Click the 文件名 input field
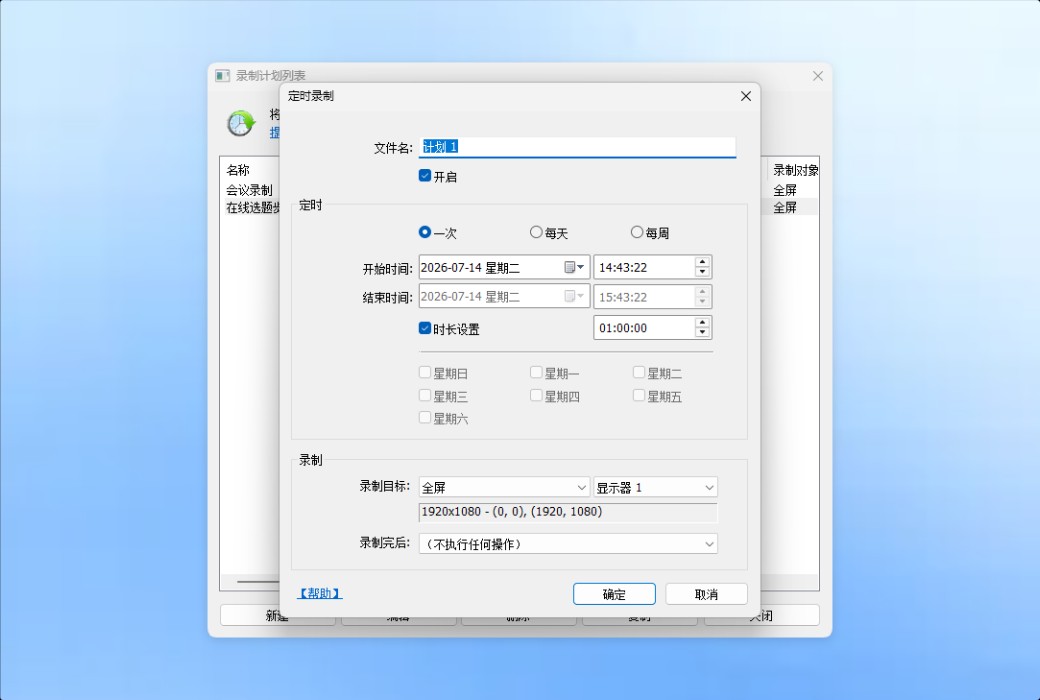 coord(577,147)
